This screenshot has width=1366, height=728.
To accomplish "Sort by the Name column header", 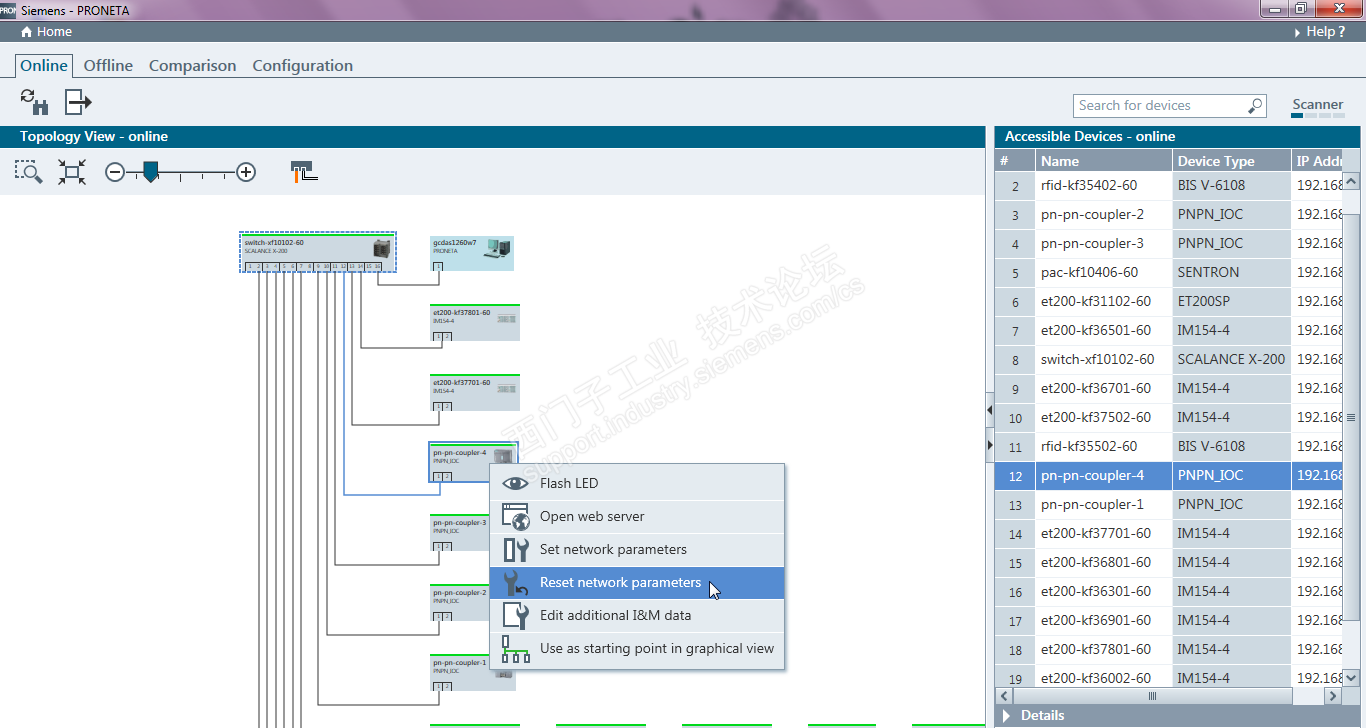I will [x=1104, y=160].
